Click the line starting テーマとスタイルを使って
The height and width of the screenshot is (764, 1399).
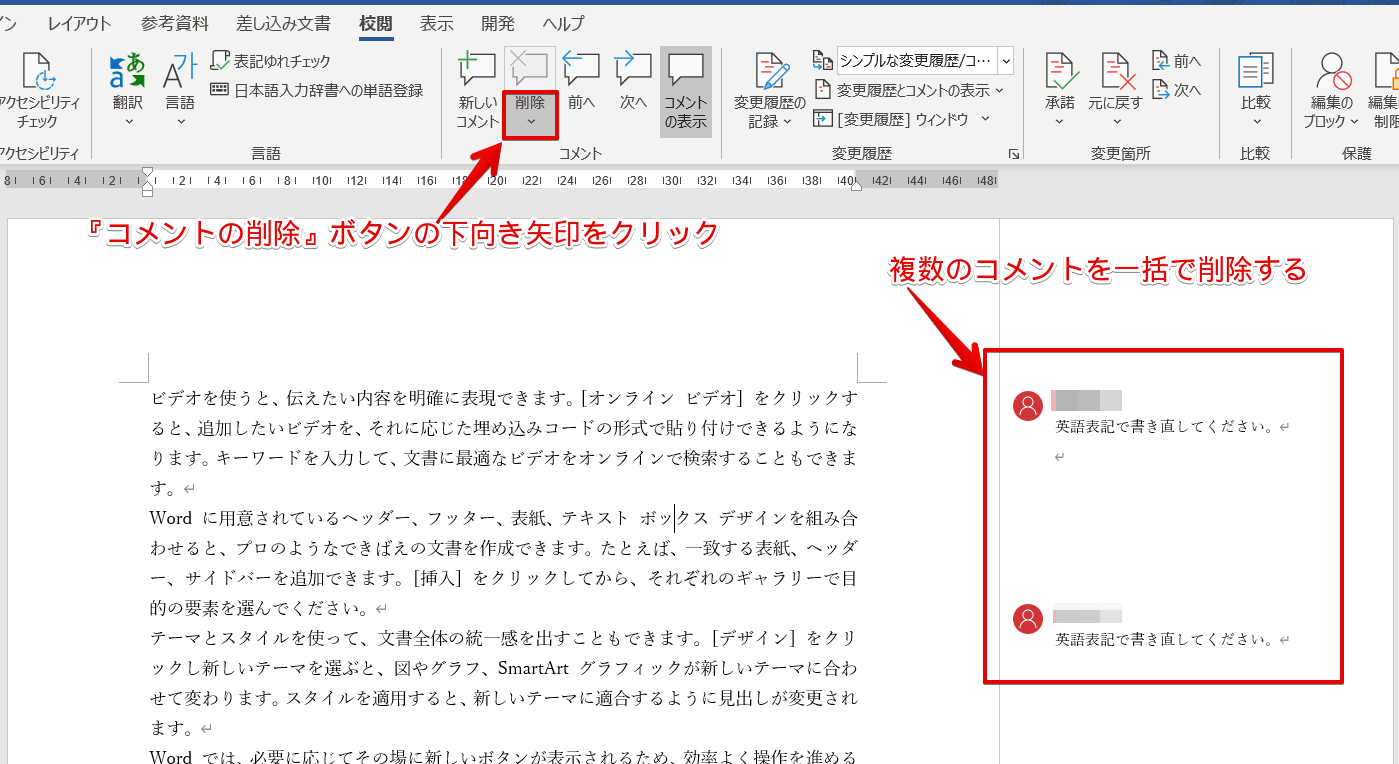[504, 638]
